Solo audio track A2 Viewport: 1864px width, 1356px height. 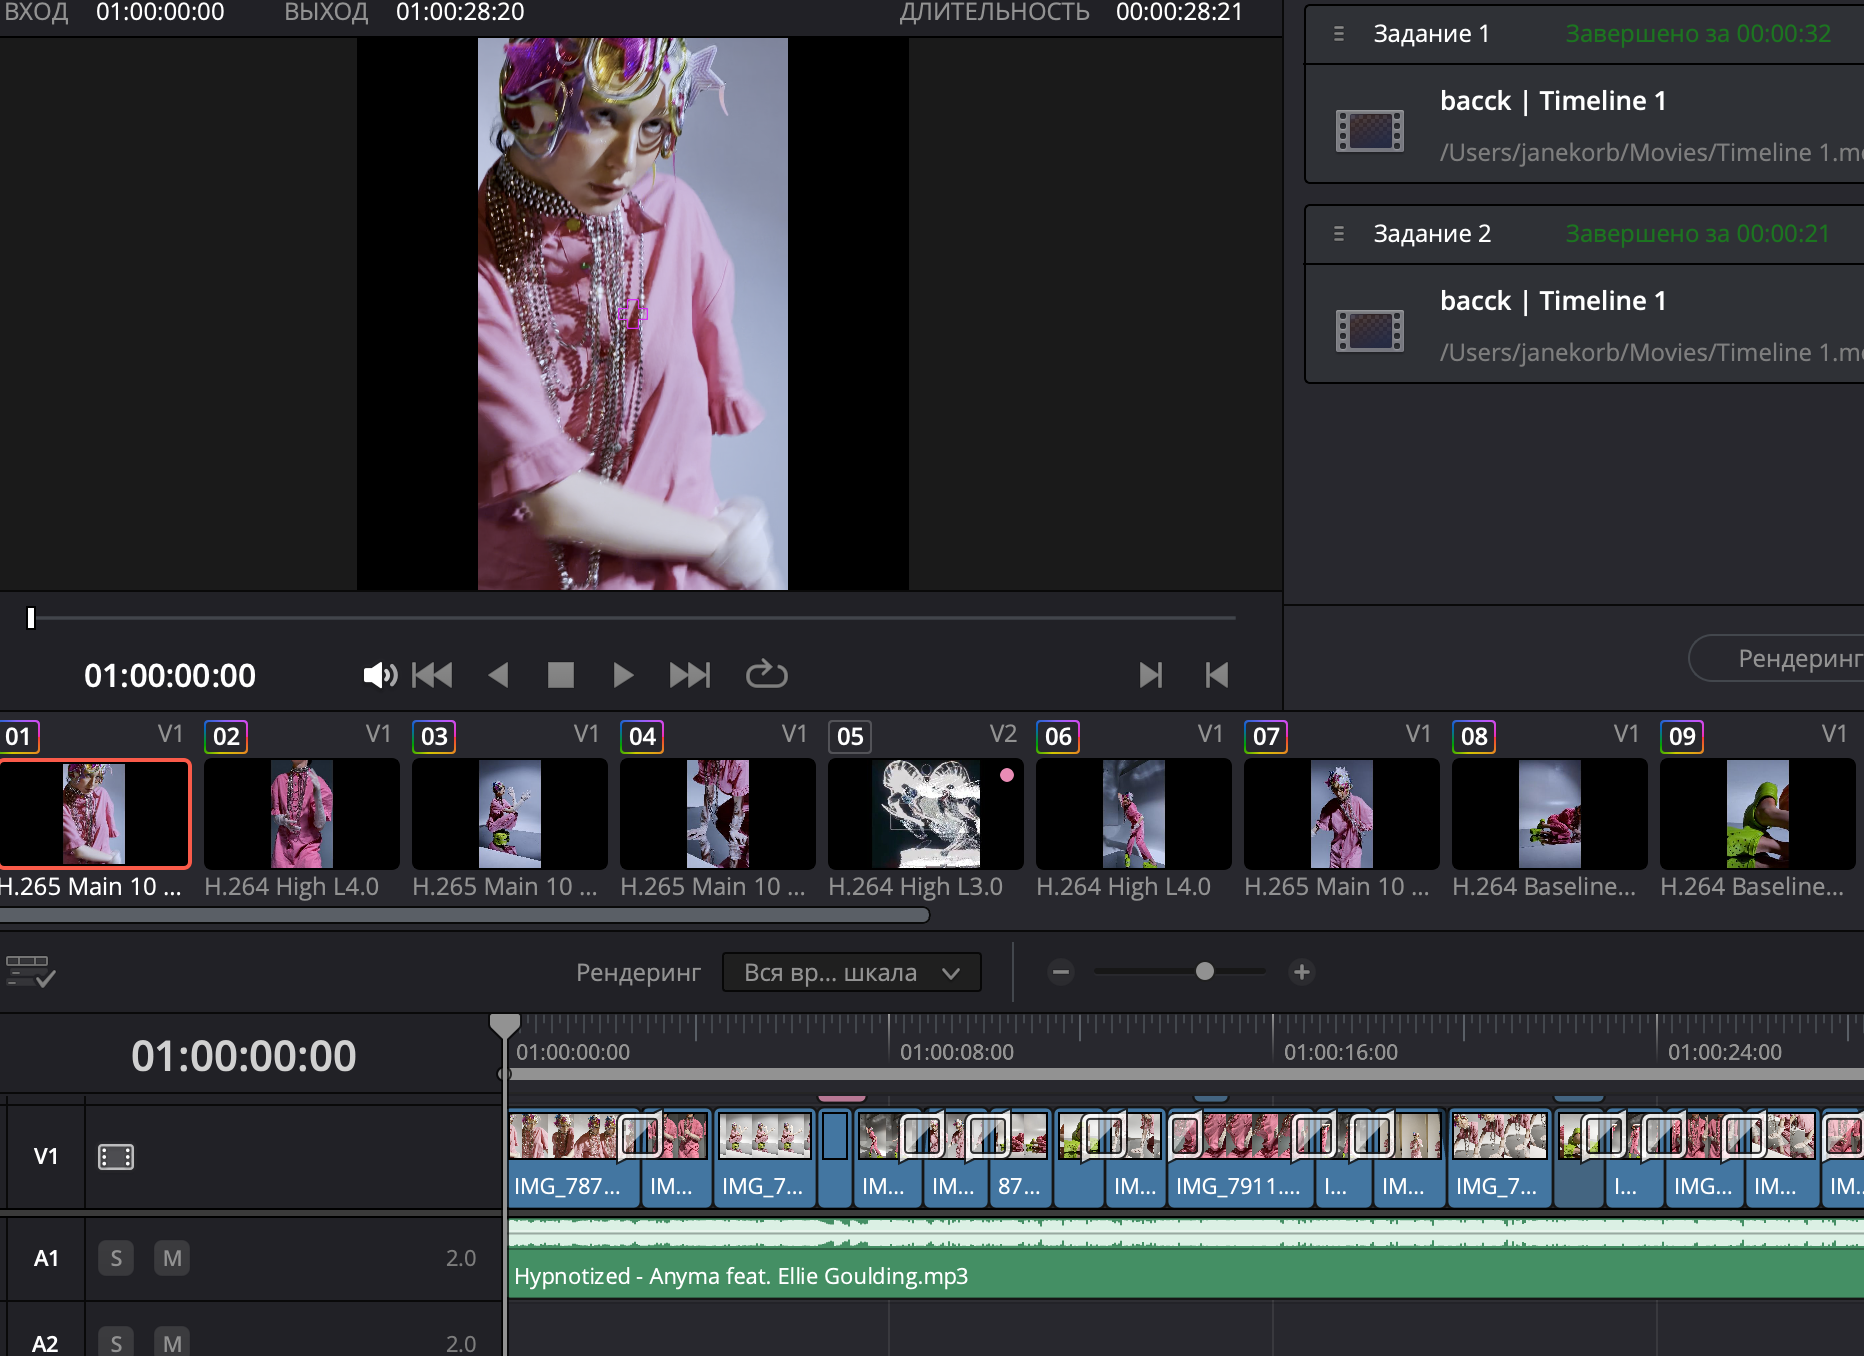point(116,1342)
